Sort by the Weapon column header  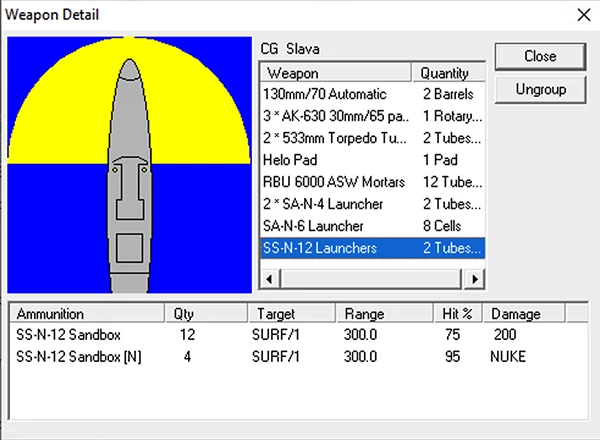335,73
